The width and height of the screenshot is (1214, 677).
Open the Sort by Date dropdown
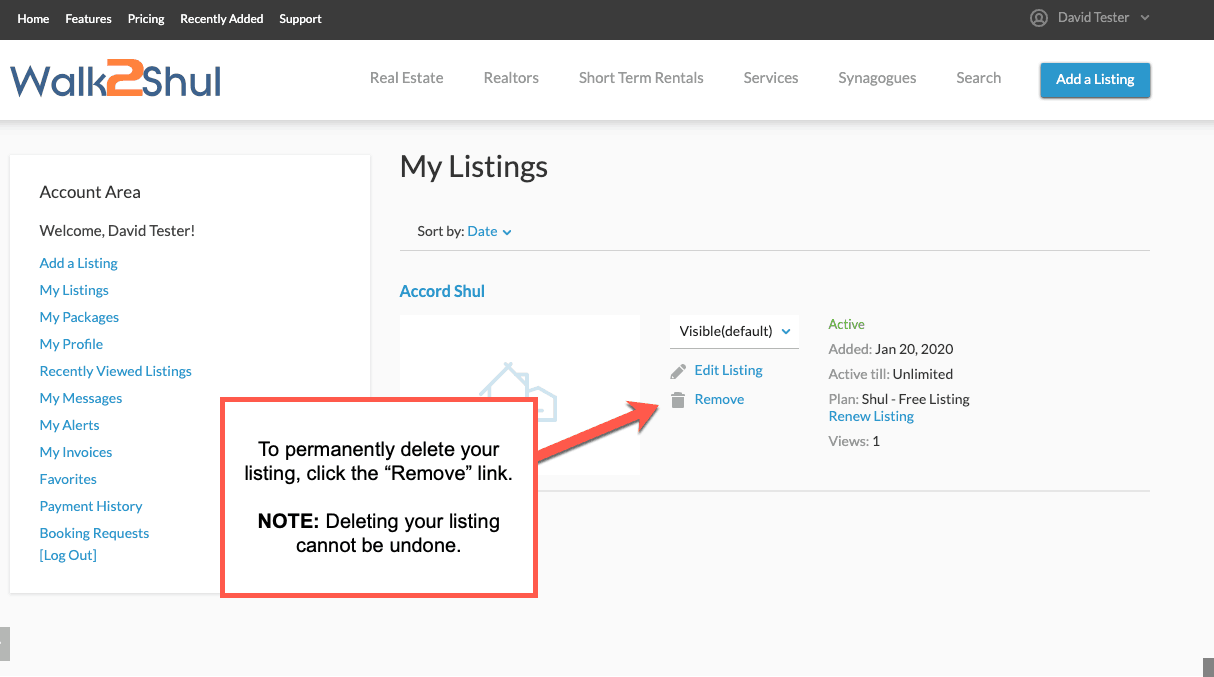[489, 231]
